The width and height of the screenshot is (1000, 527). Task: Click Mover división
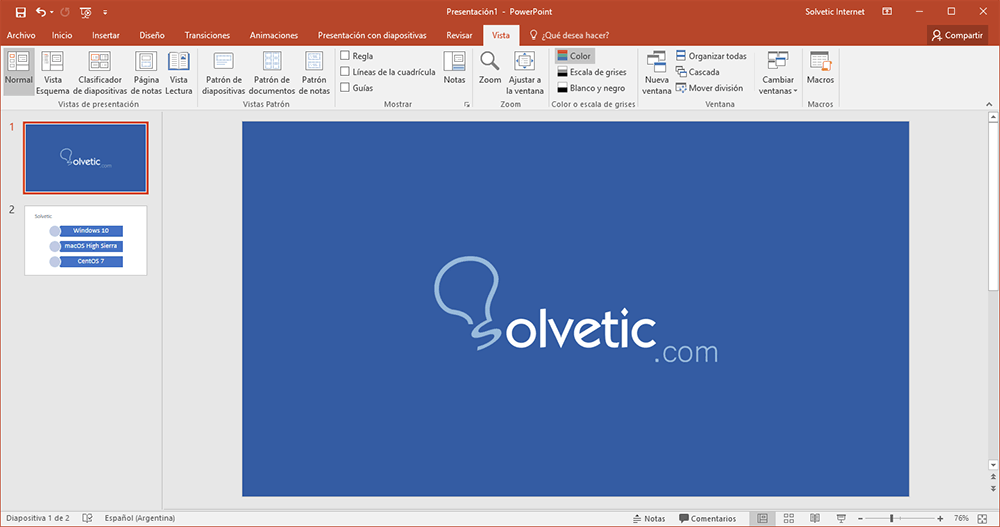709,88
